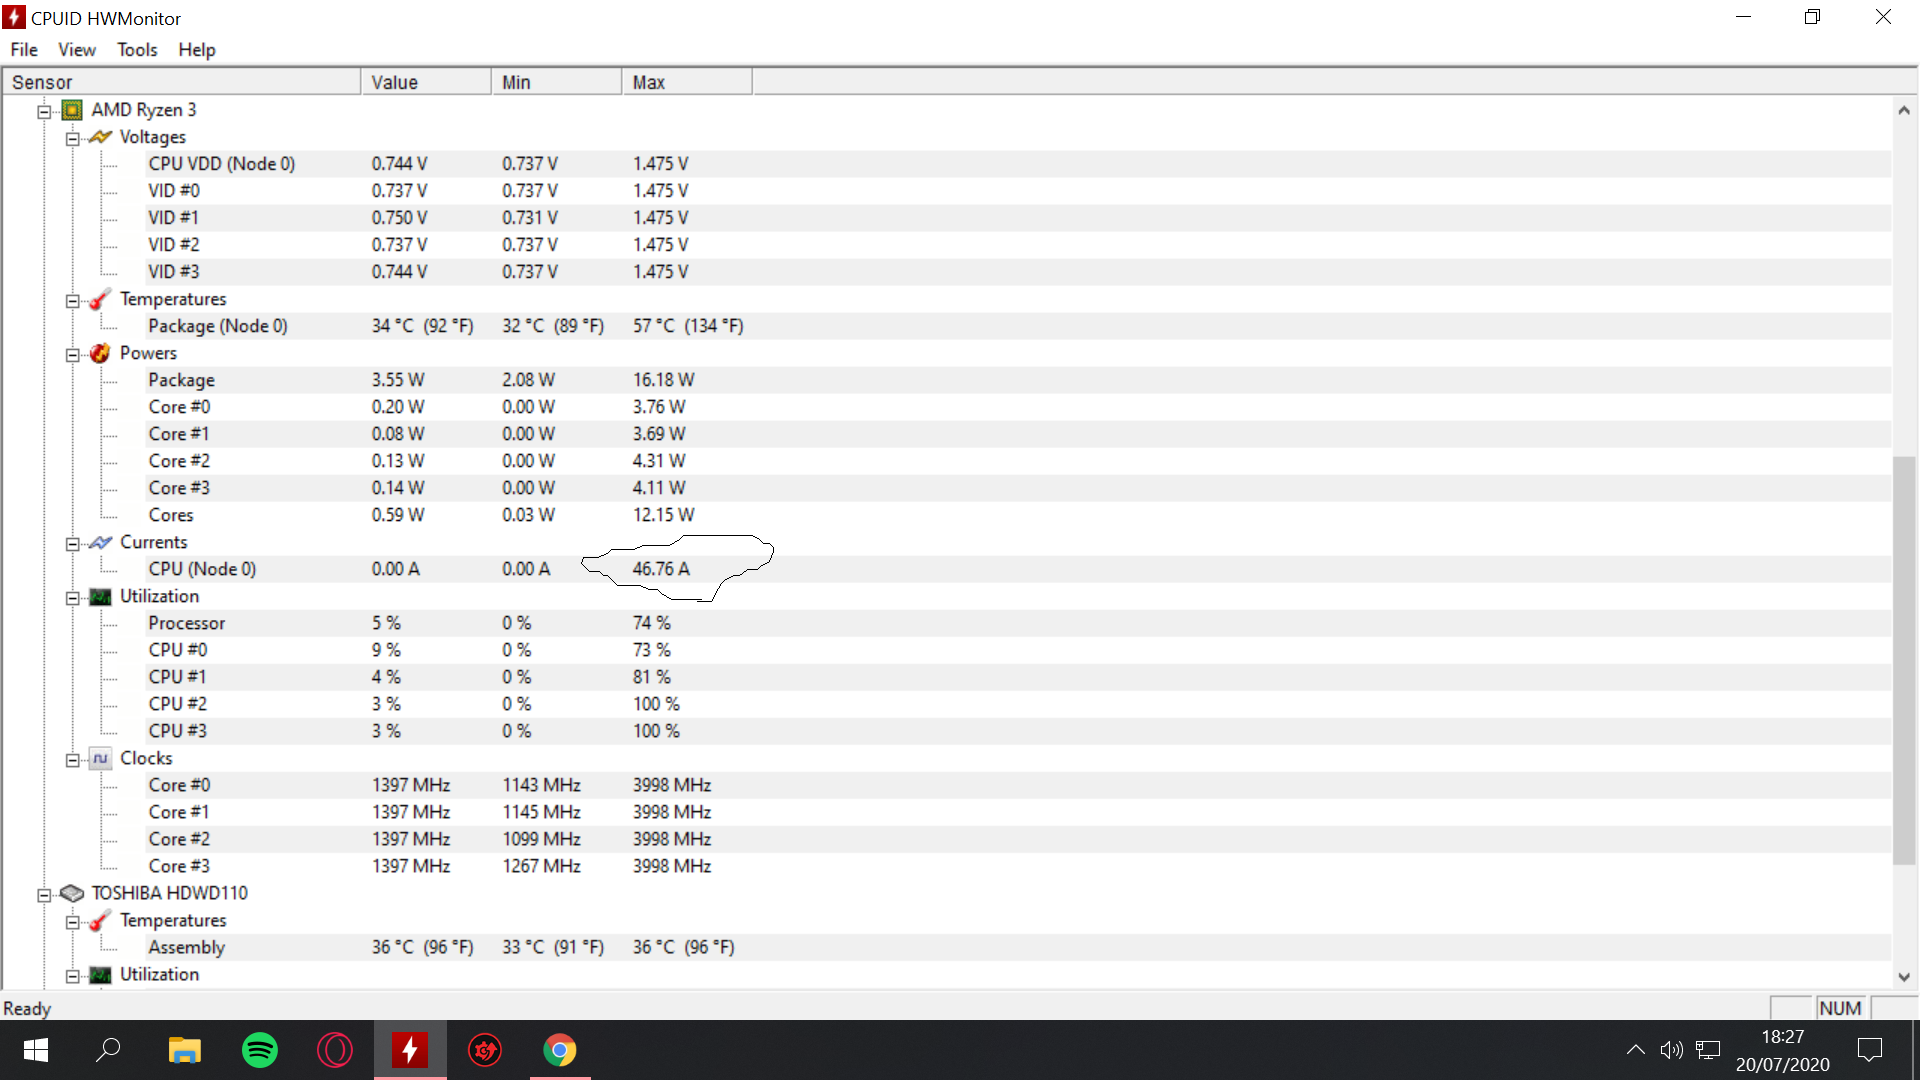Collapse the Powers group

click(x=72, y=354)
